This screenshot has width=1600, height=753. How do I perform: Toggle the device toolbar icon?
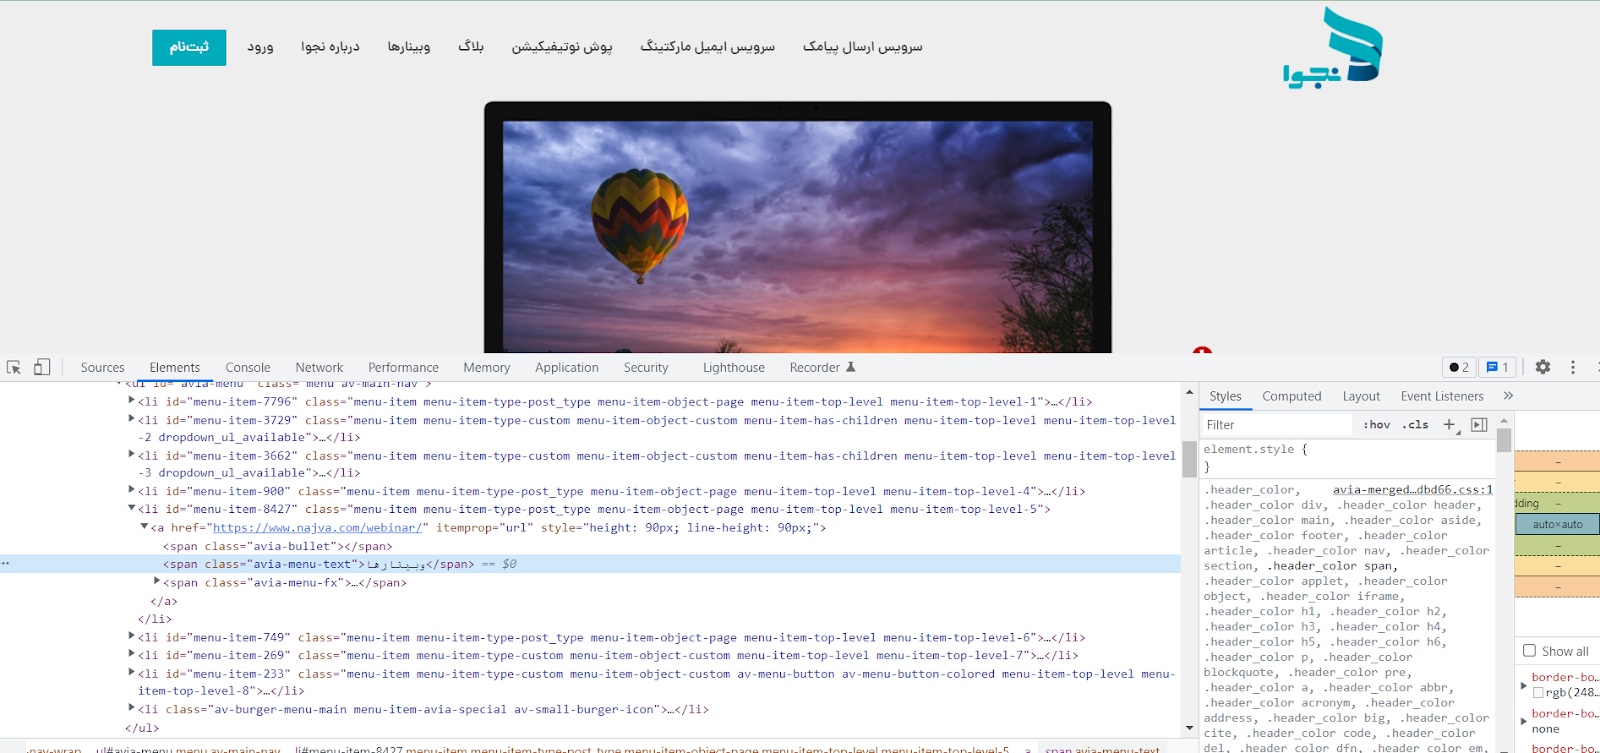[42, 367]
